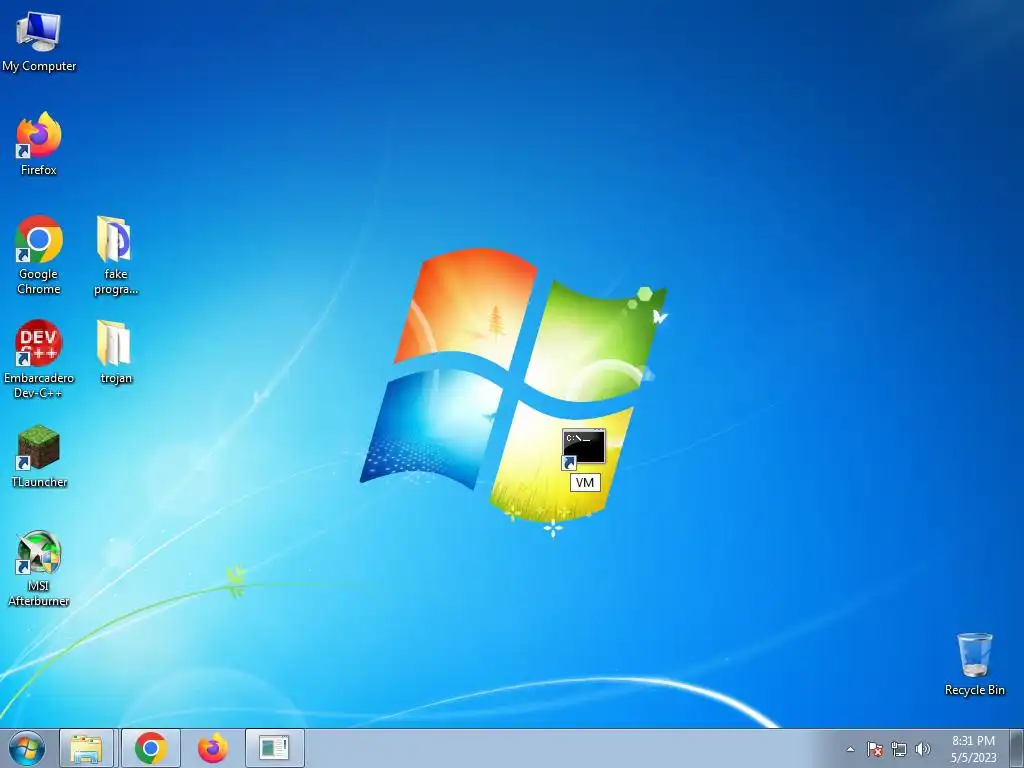
Task: Open File Explorer from the taskbar
Action: click(x=86, y=748)
